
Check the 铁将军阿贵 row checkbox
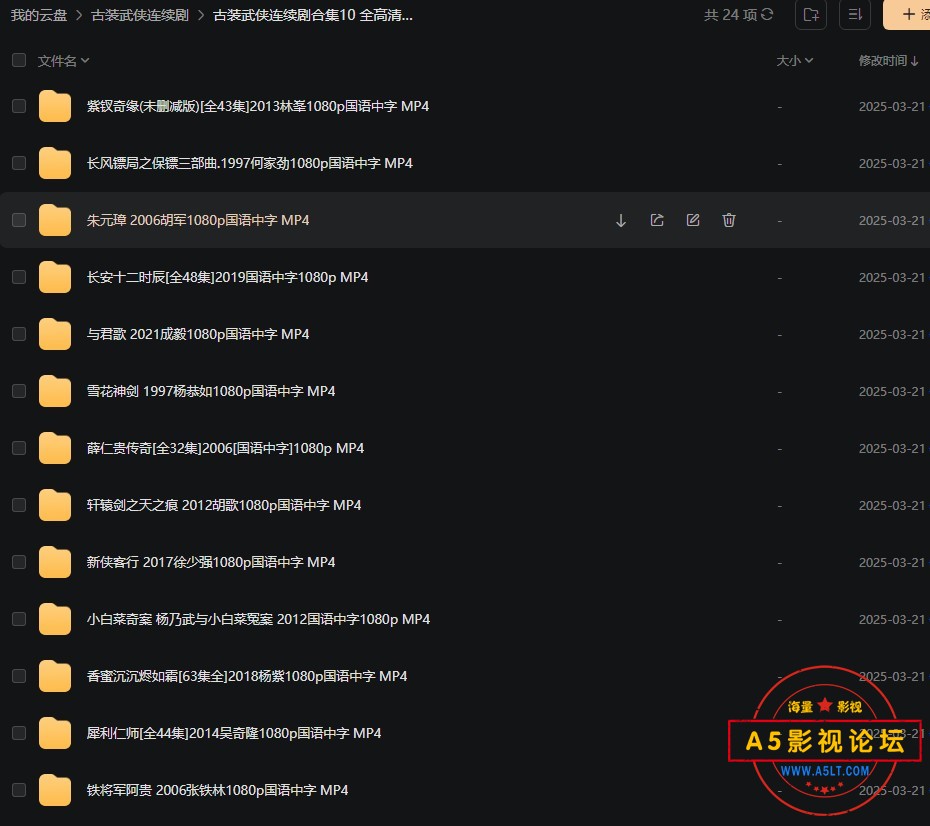[19, 789]
